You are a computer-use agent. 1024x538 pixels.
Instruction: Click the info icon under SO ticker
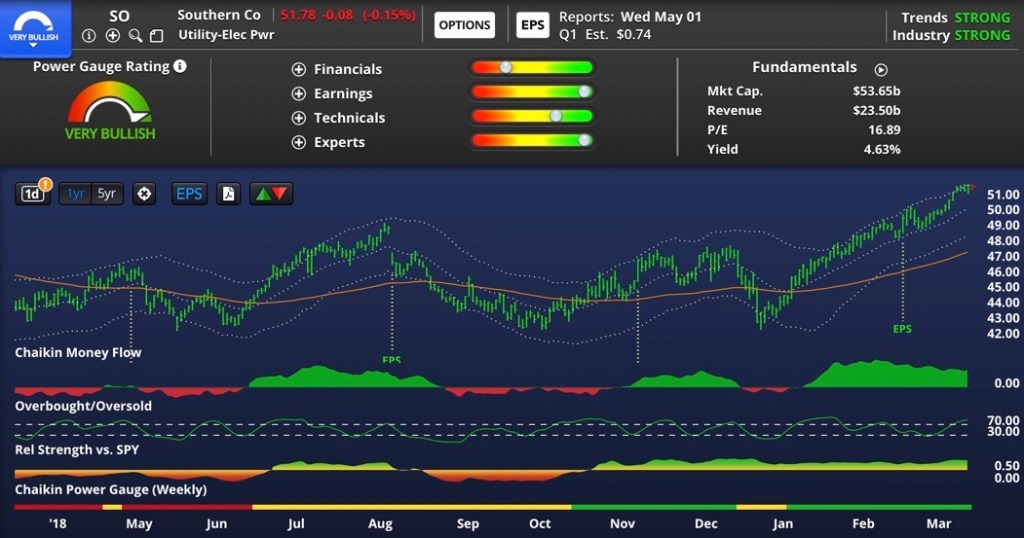89,36
